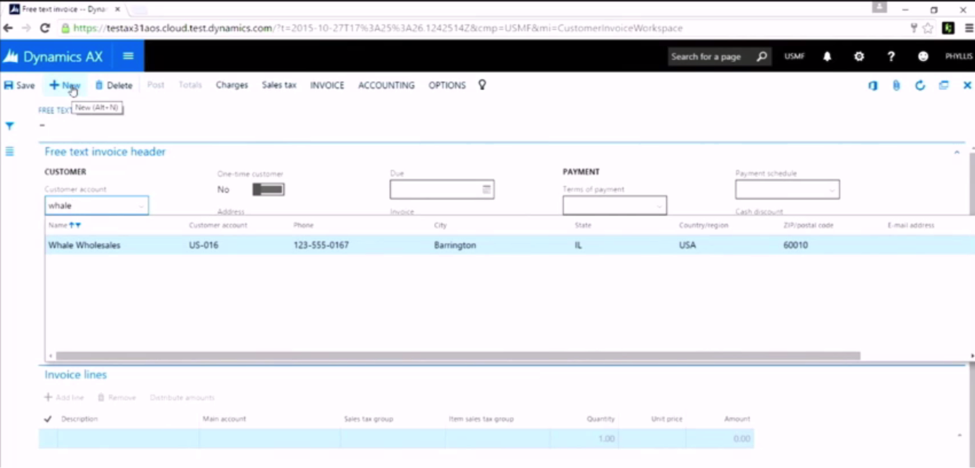Click the lightbulb tell-me icon
Screen dimensions: 975x468
(x=482, y=85)
